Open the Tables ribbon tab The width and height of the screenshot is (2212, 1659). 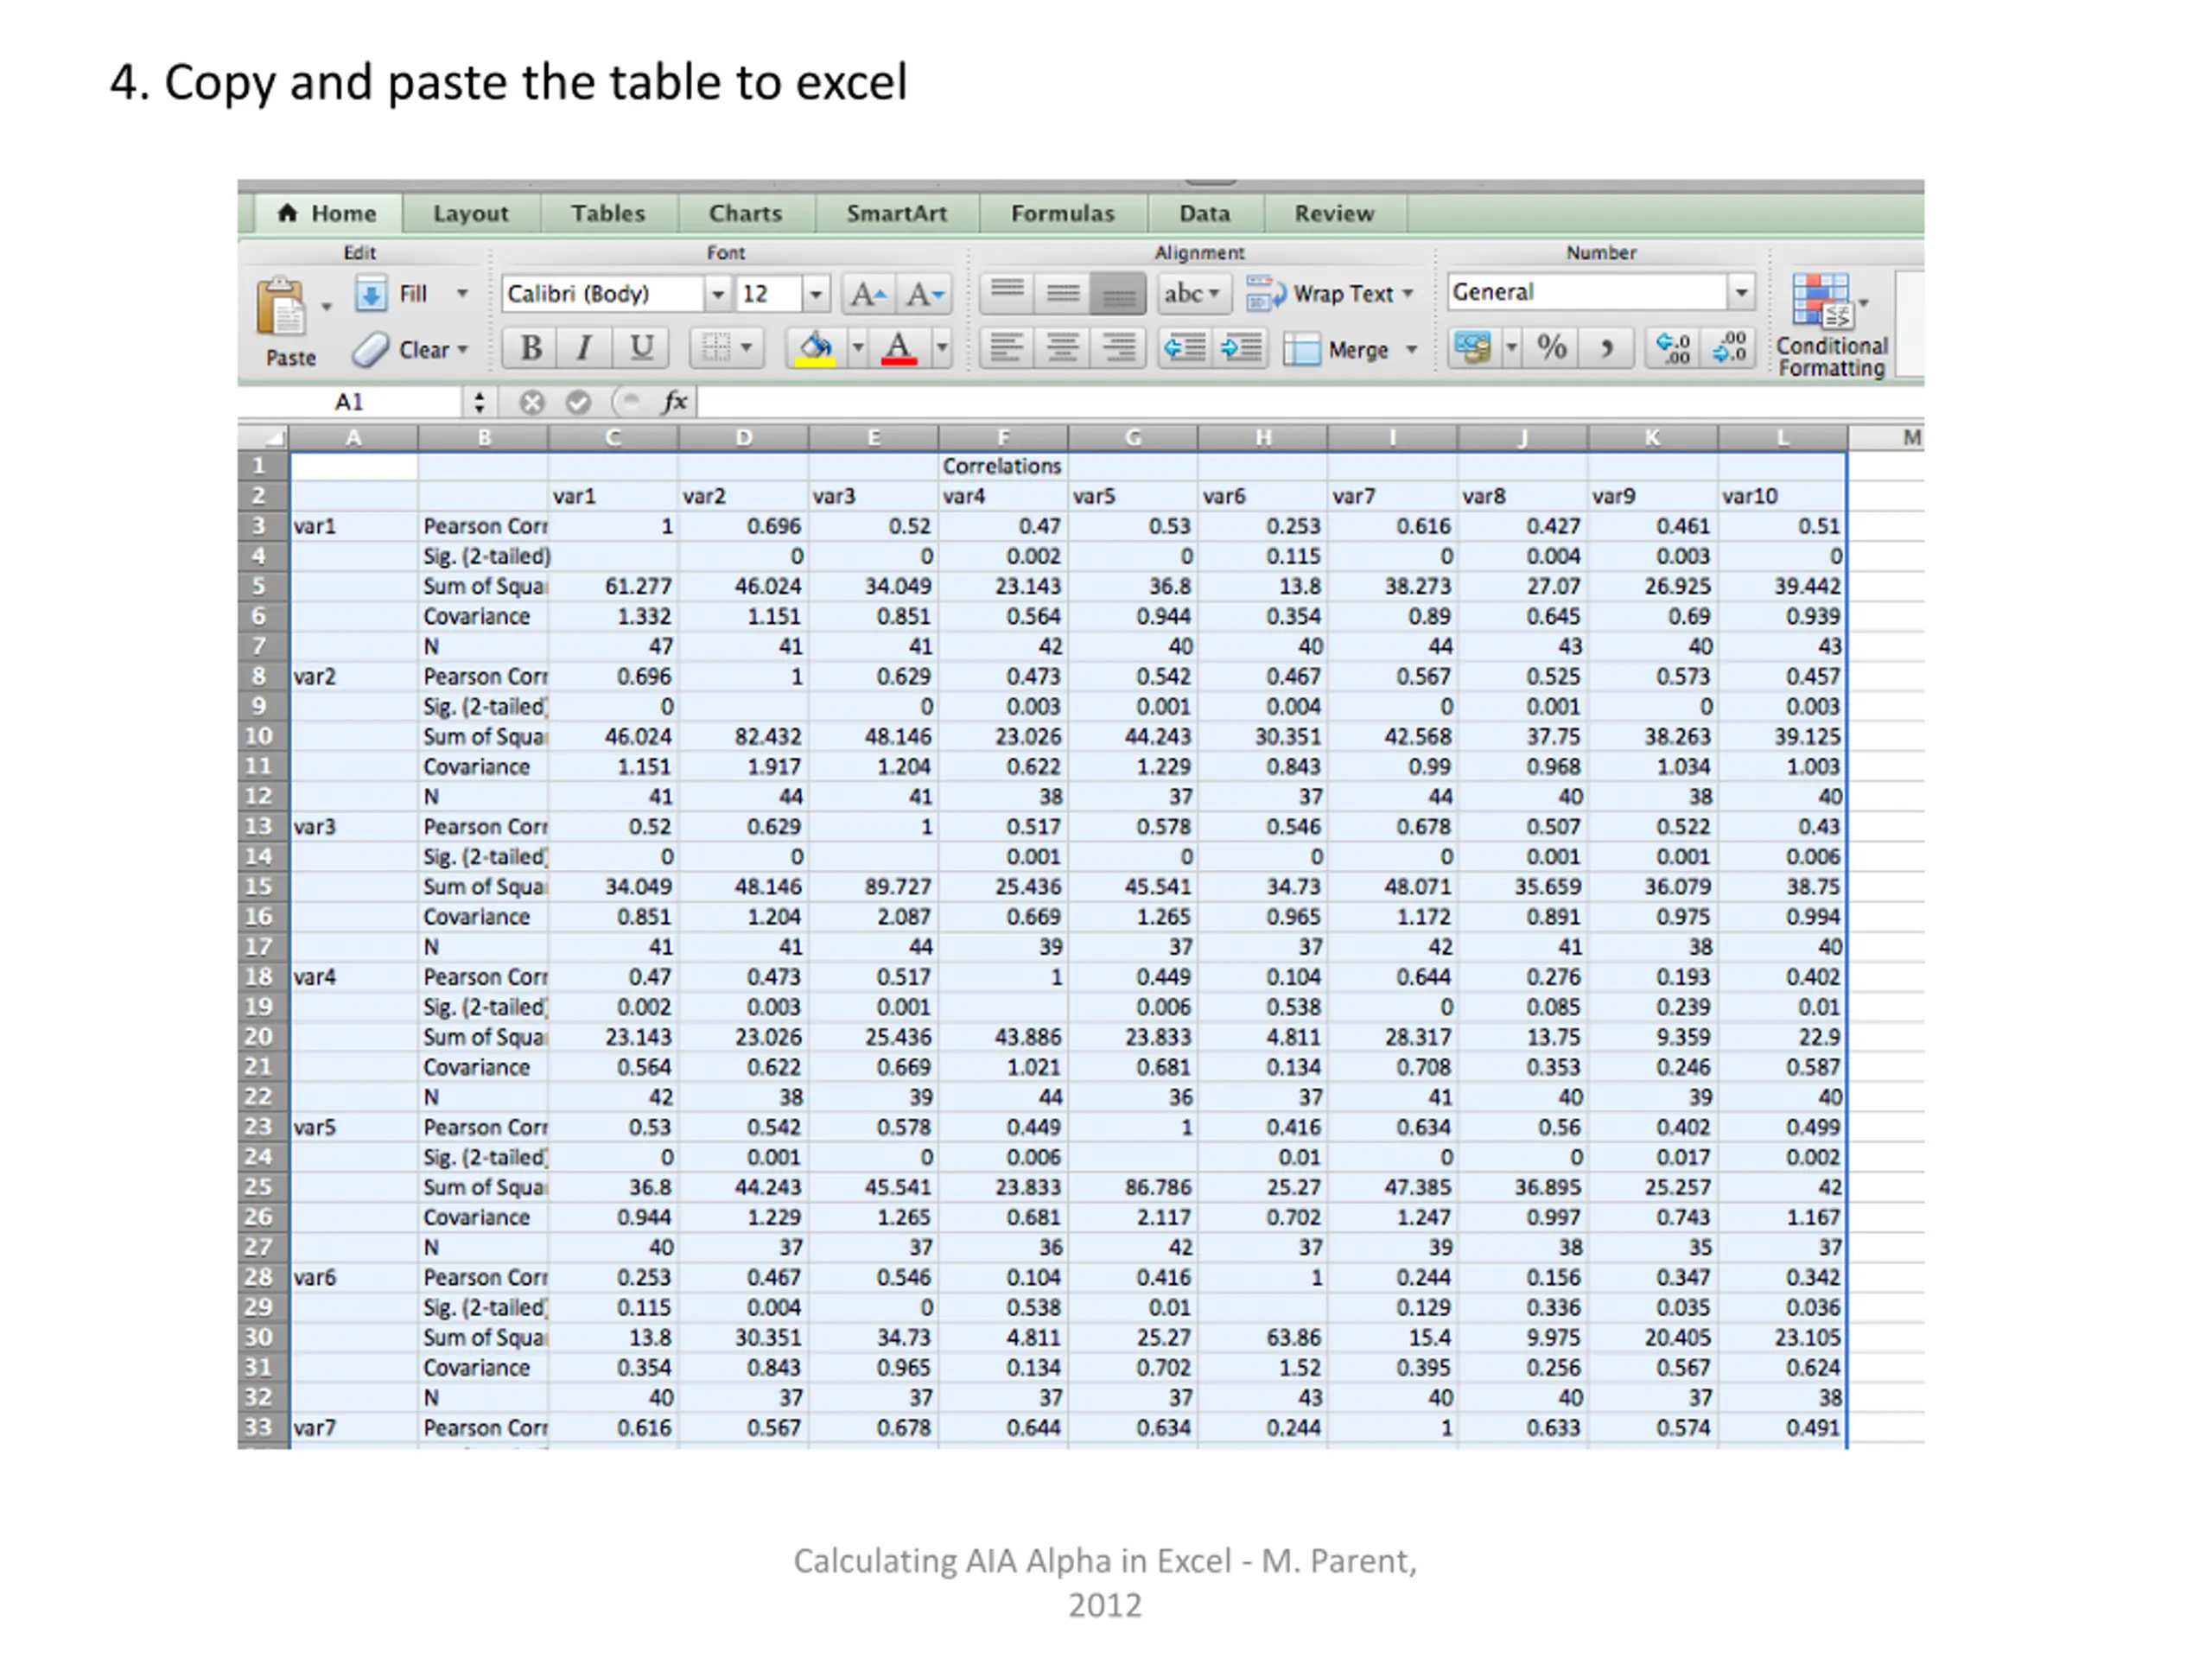pyautogui.click(x=608, y=213)
